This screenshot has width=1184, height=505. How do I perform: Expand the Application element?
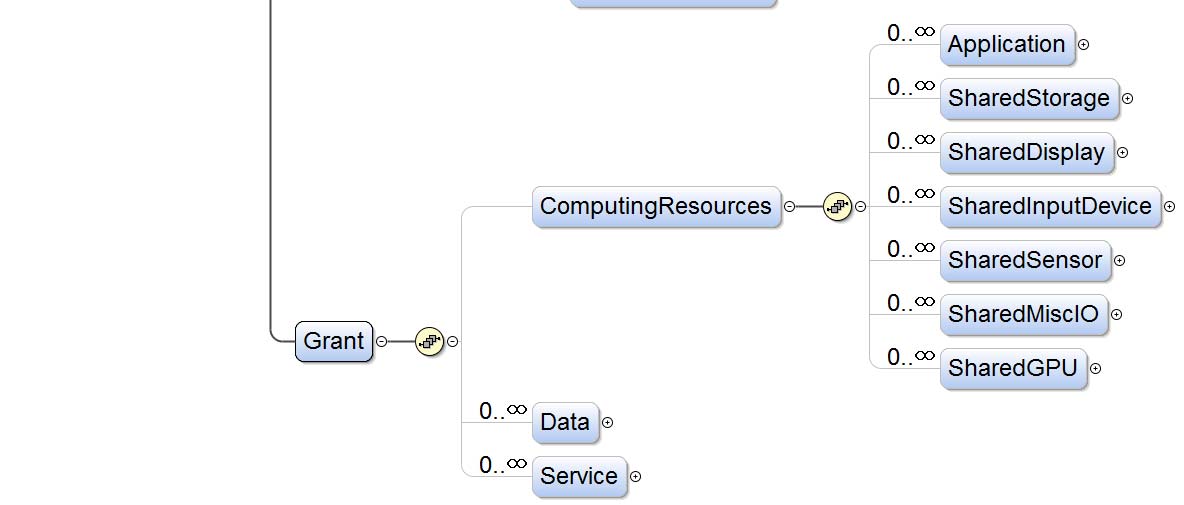1083,45
